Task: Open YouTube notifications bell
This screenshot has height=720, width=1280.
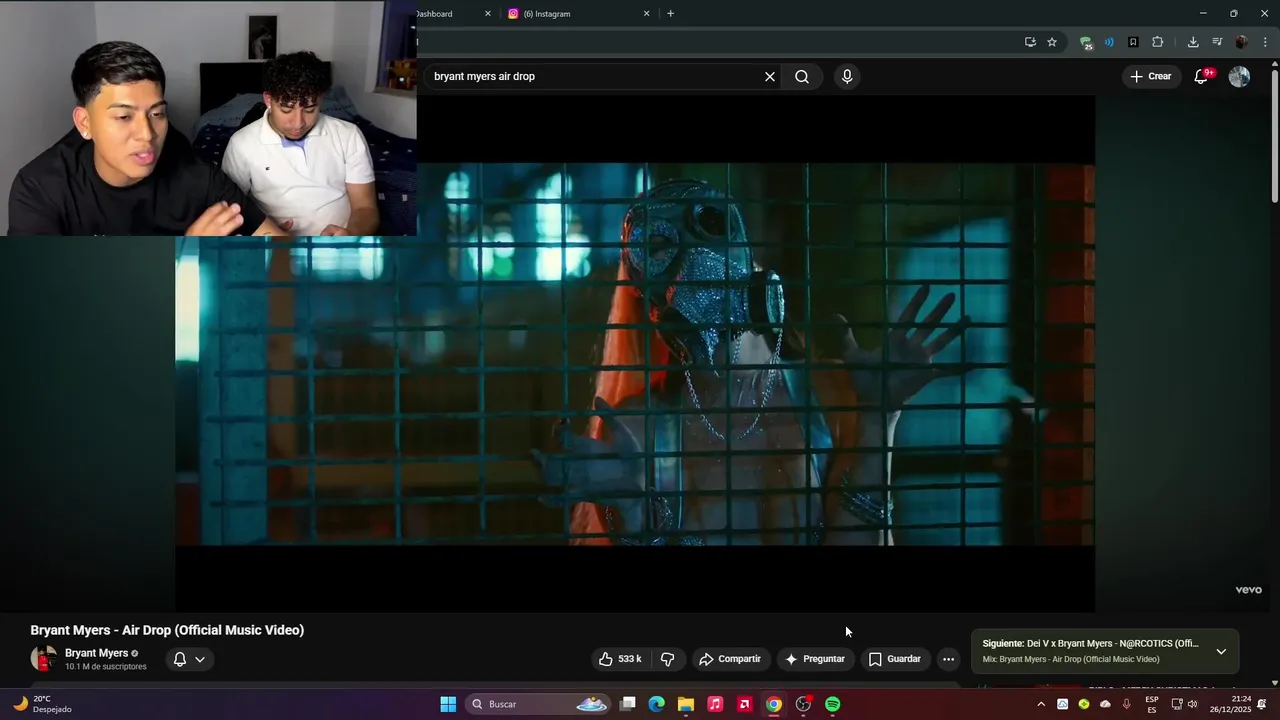Action: coord(1202,76)
